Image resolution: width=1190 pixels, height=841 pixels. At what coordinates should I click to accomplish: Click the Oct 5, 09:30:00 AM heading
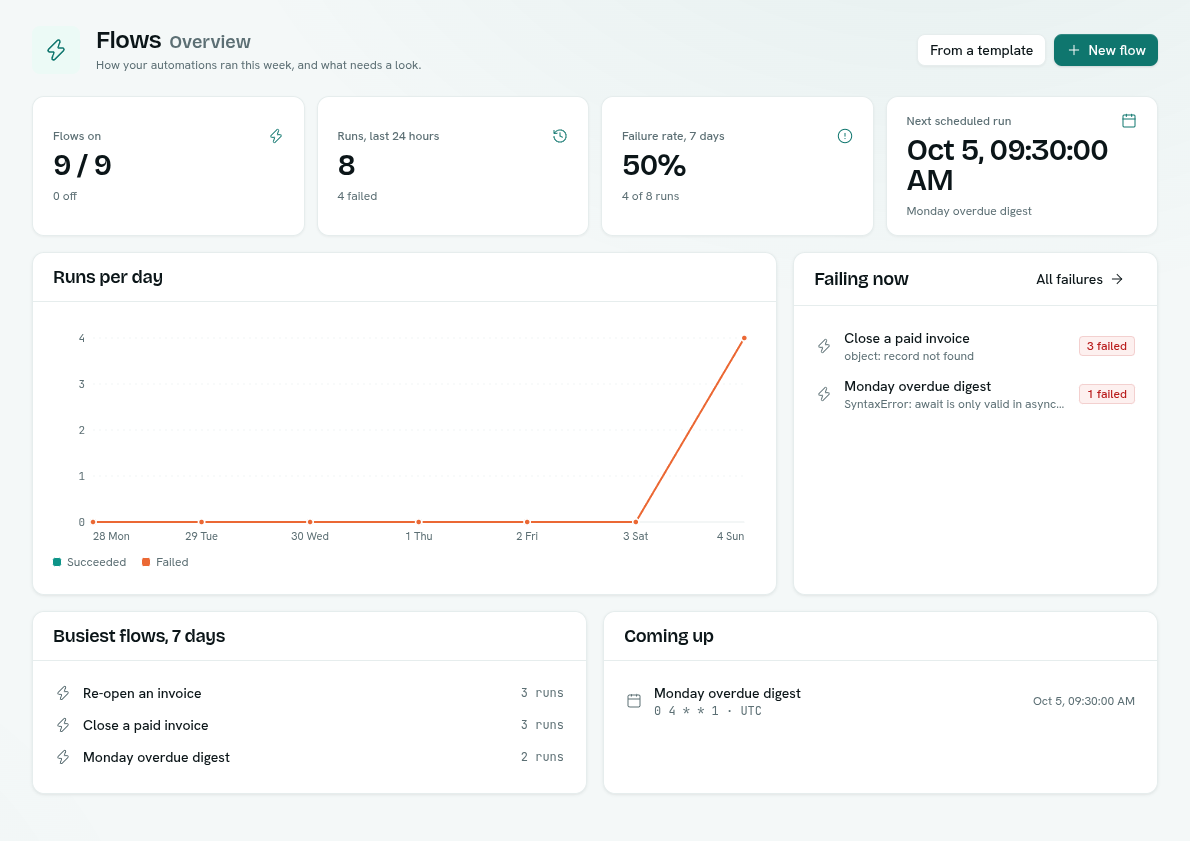1007,165
